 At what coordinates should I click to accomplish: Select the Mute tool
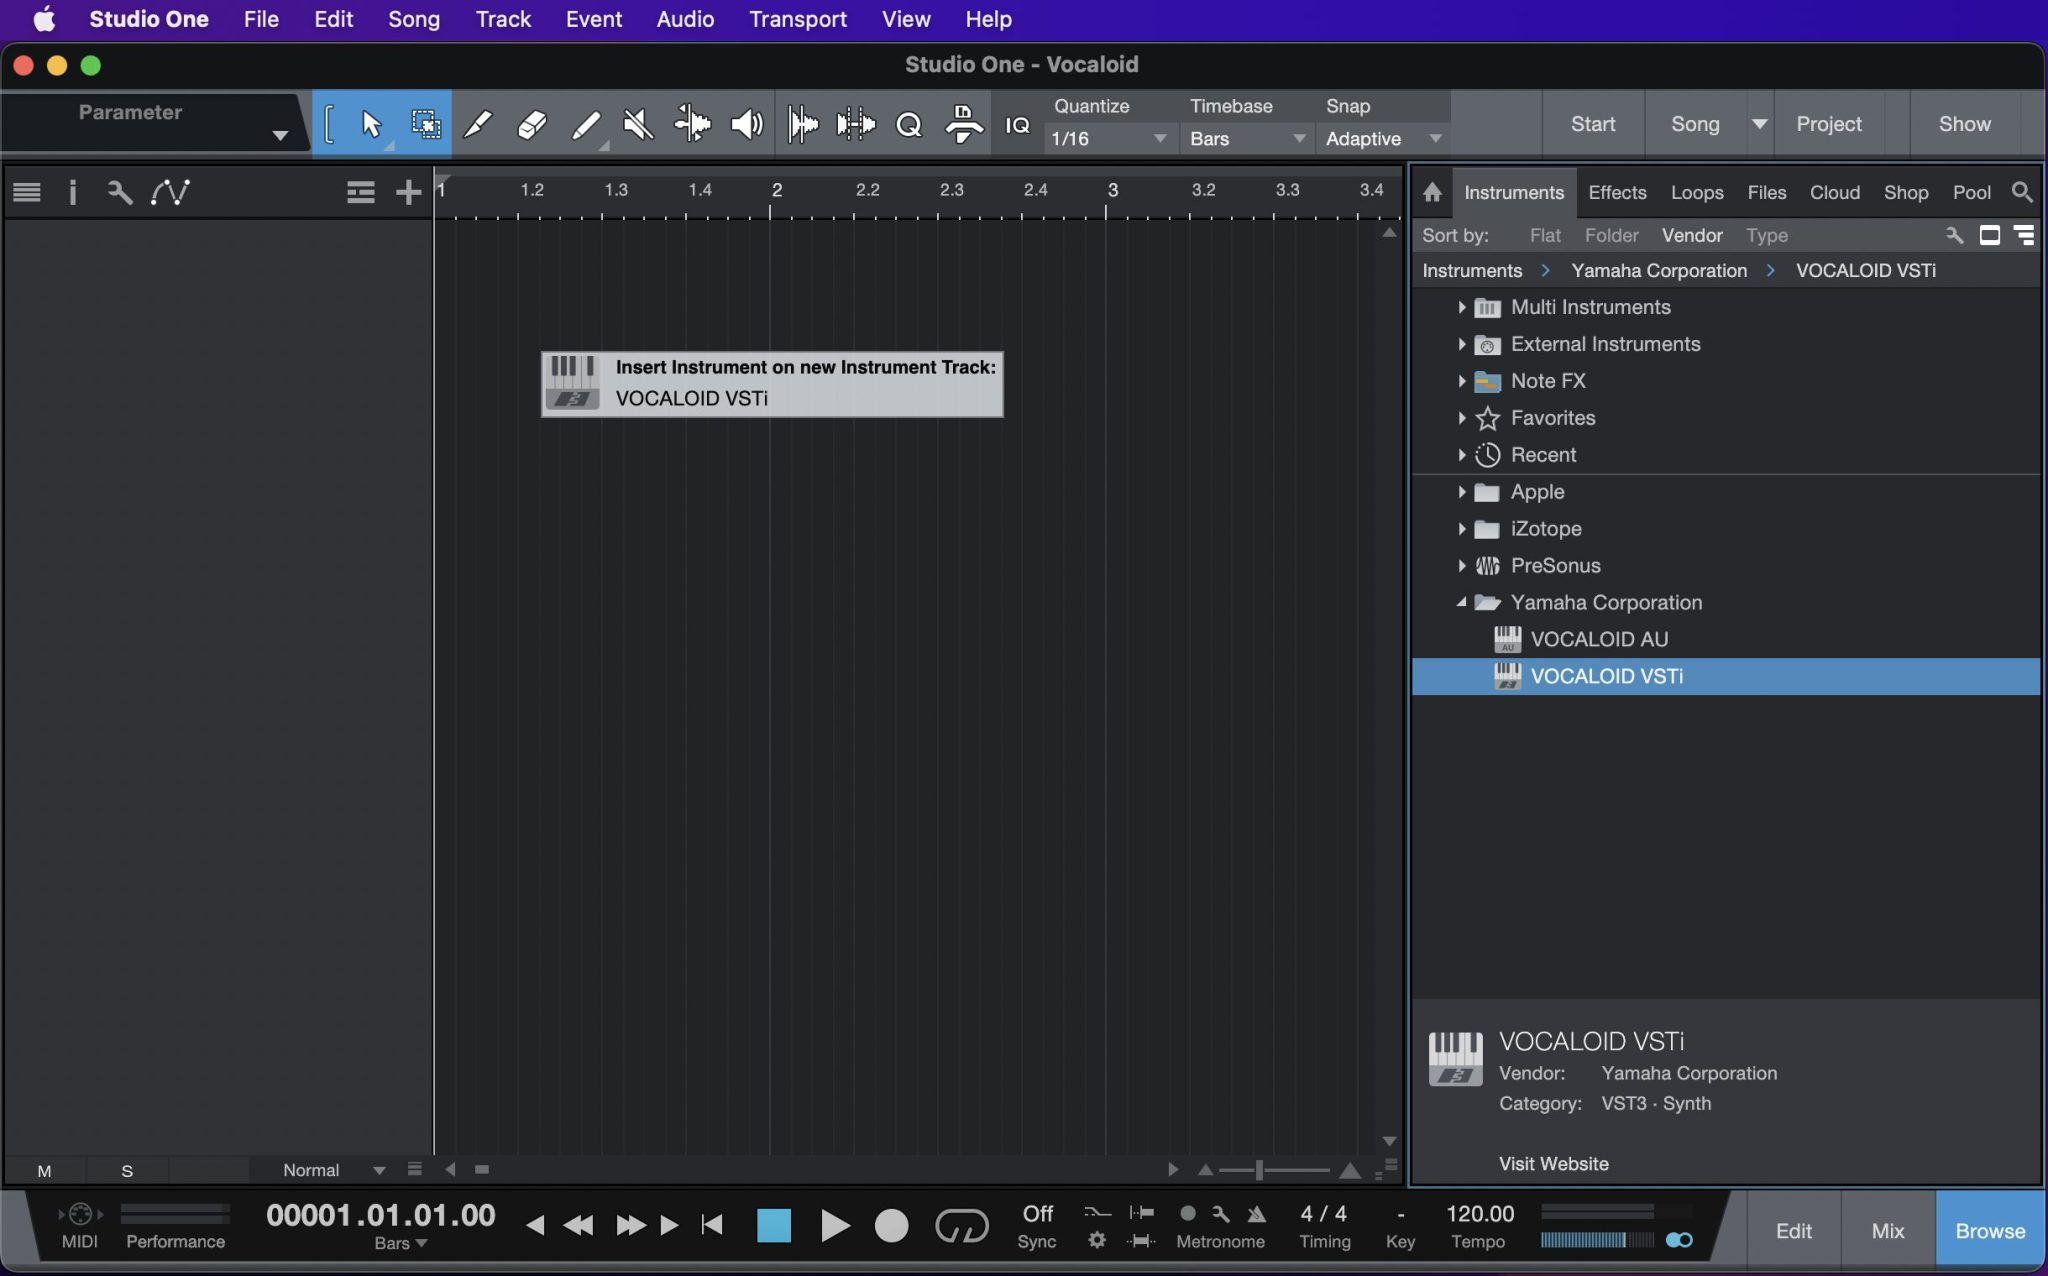[x=638, y=123]
